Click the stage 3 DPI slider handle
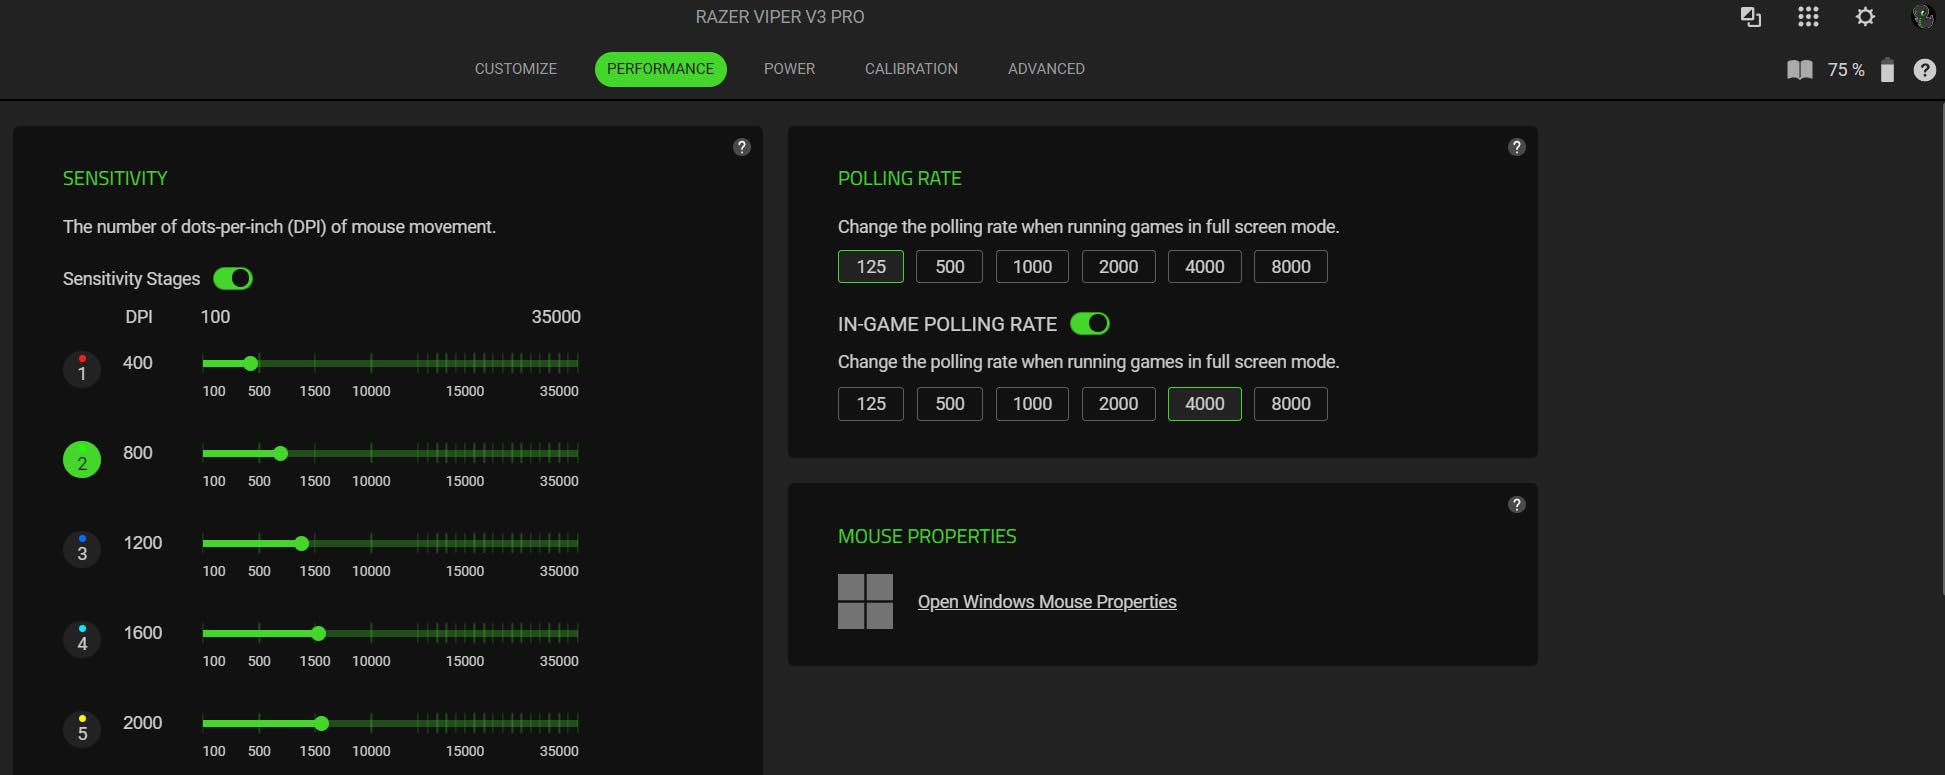This screenshot has height=775, width=1945. point(302,544)
